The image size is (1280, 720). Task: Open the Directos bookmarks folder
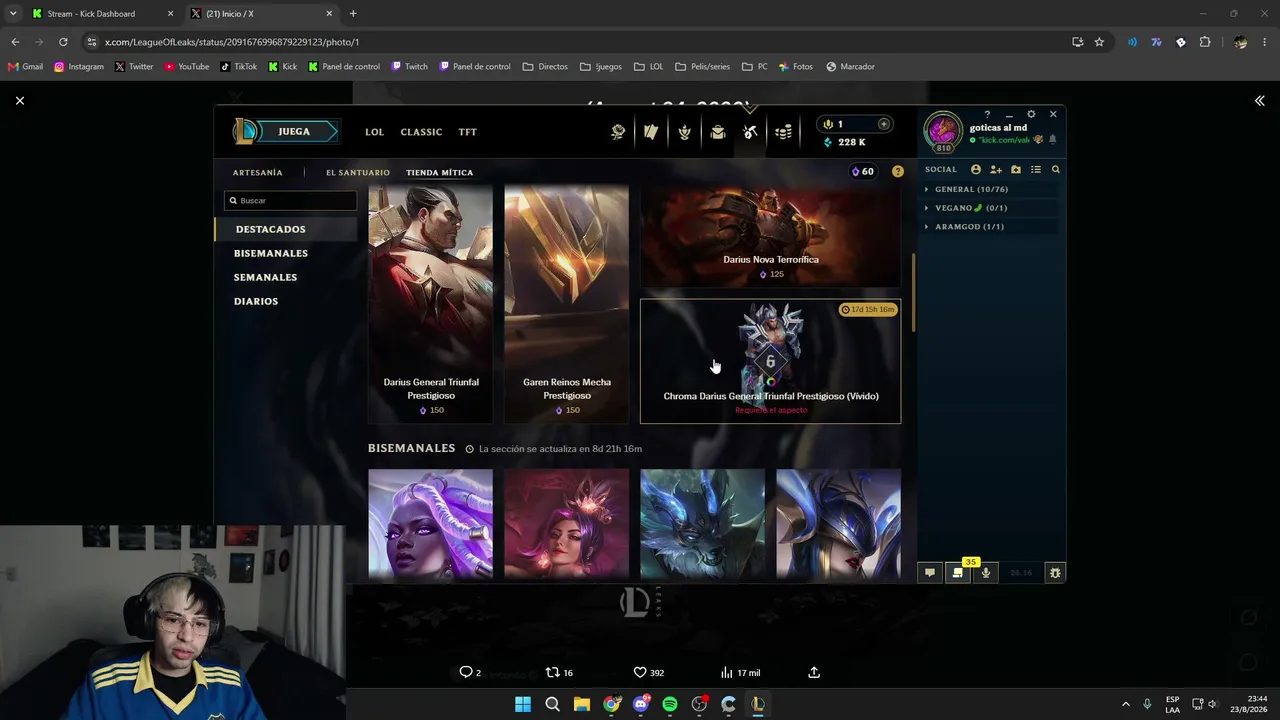(545, 67)
